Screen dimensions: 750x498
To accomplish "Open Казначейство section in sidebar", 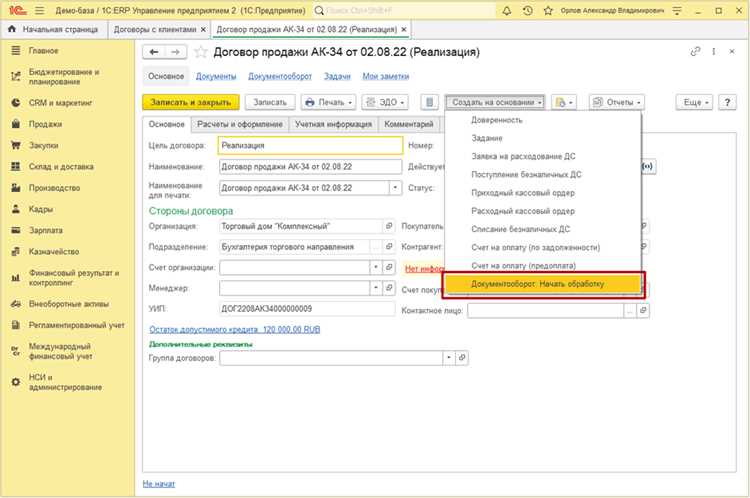I will 54,251.
